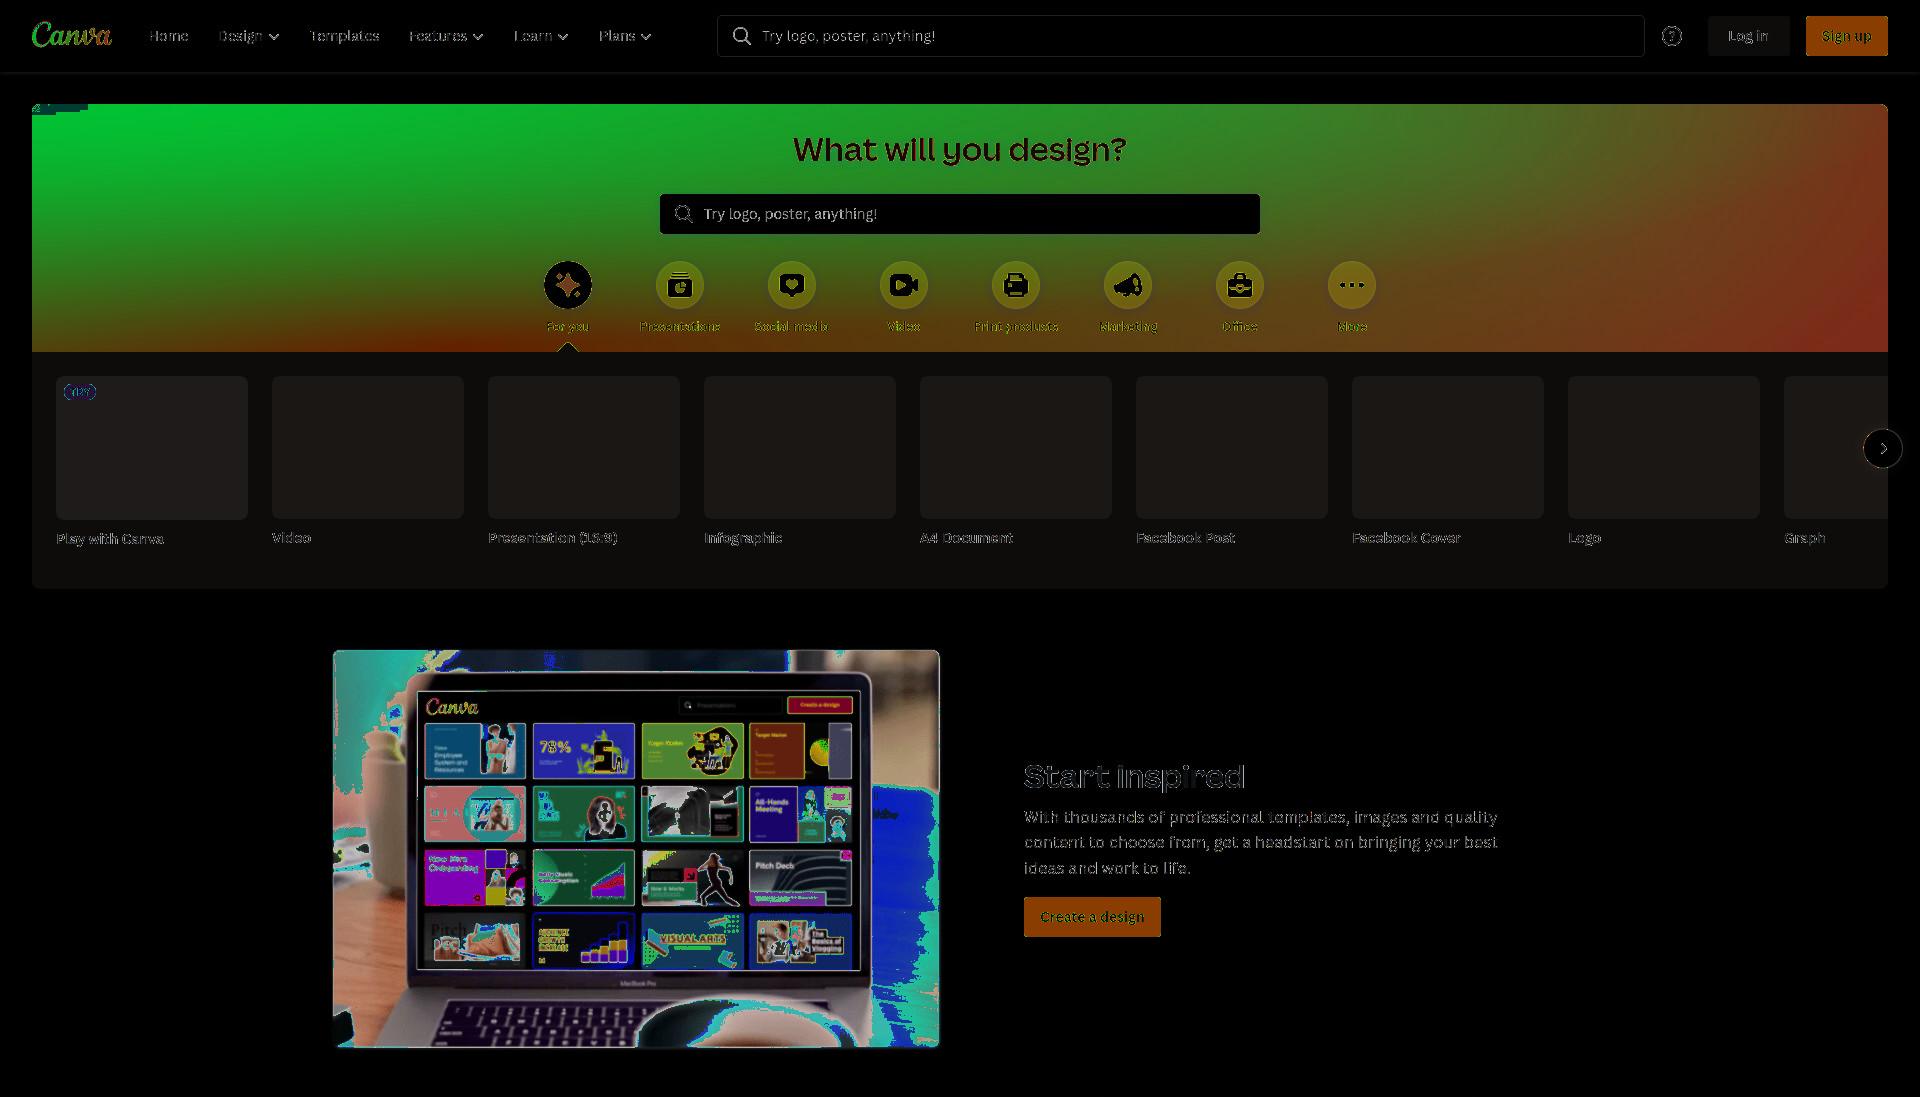Click the laptop templates preview image
The height and width of the screenshot is (1097, 1920).
click(x=636, y=848)
